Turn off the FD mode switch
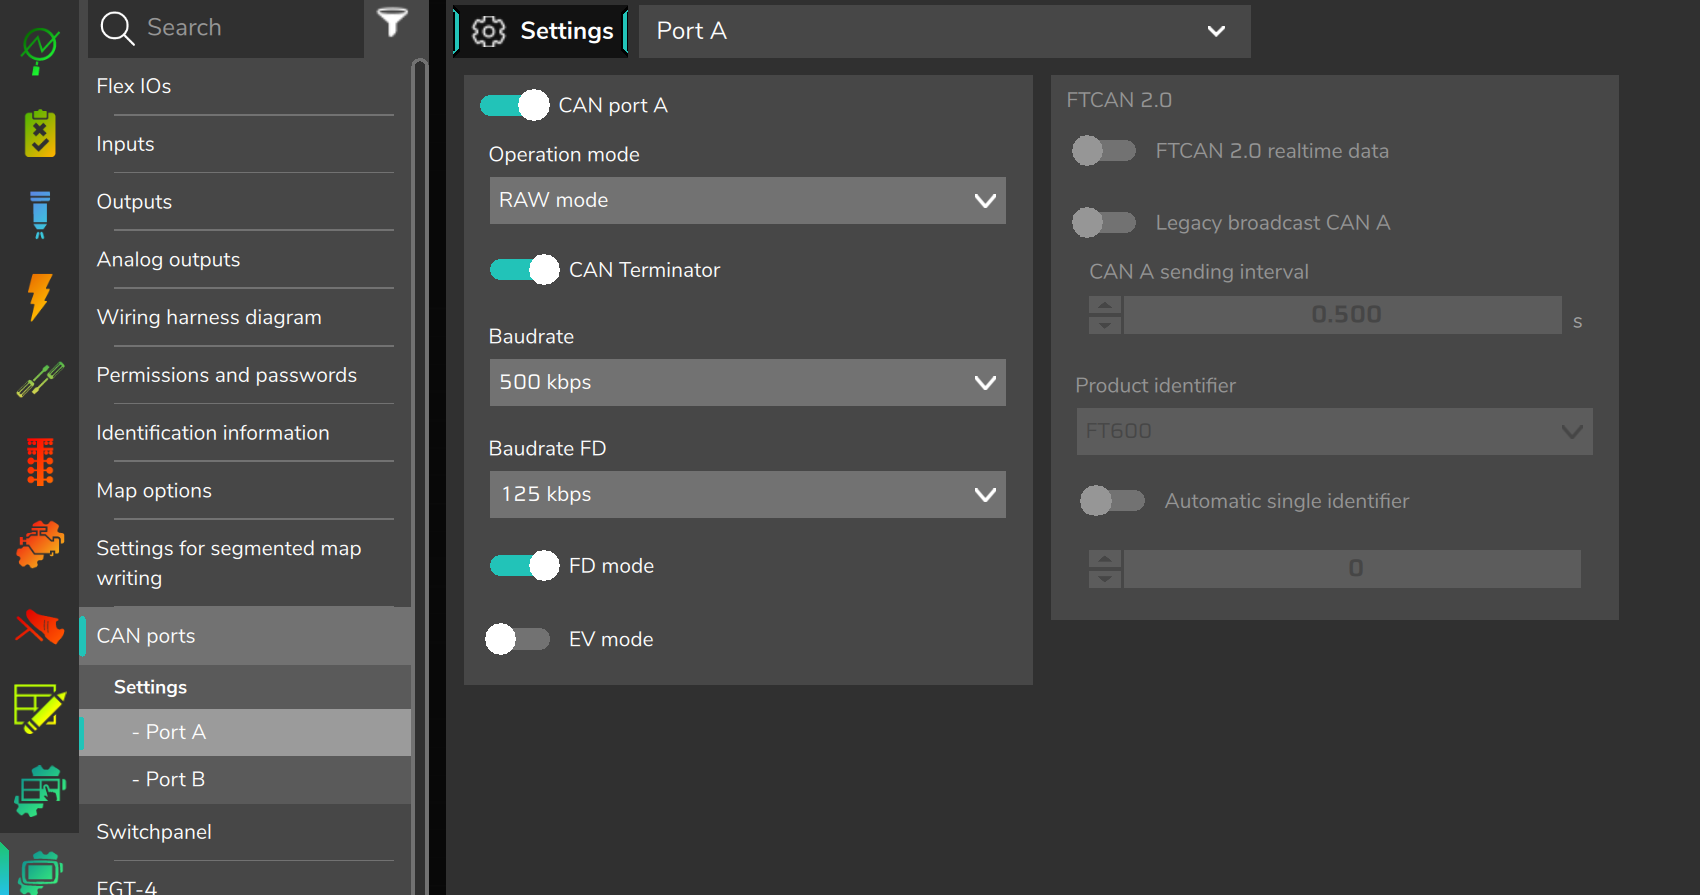This screenshot has height=895, width=1700. tap(524, 565)
